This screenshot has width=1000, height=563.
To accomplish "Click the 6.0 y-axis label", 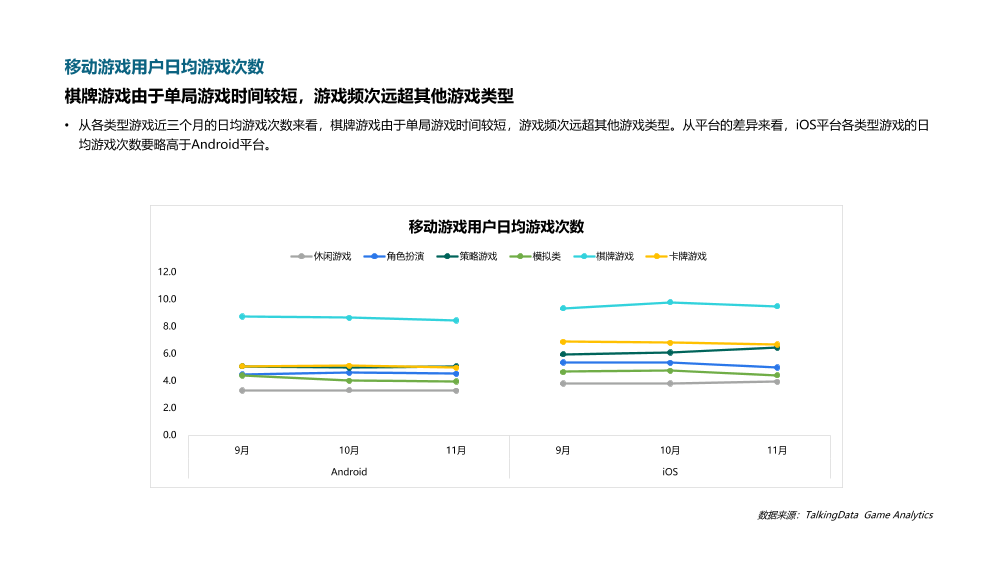I will [170, 353].
